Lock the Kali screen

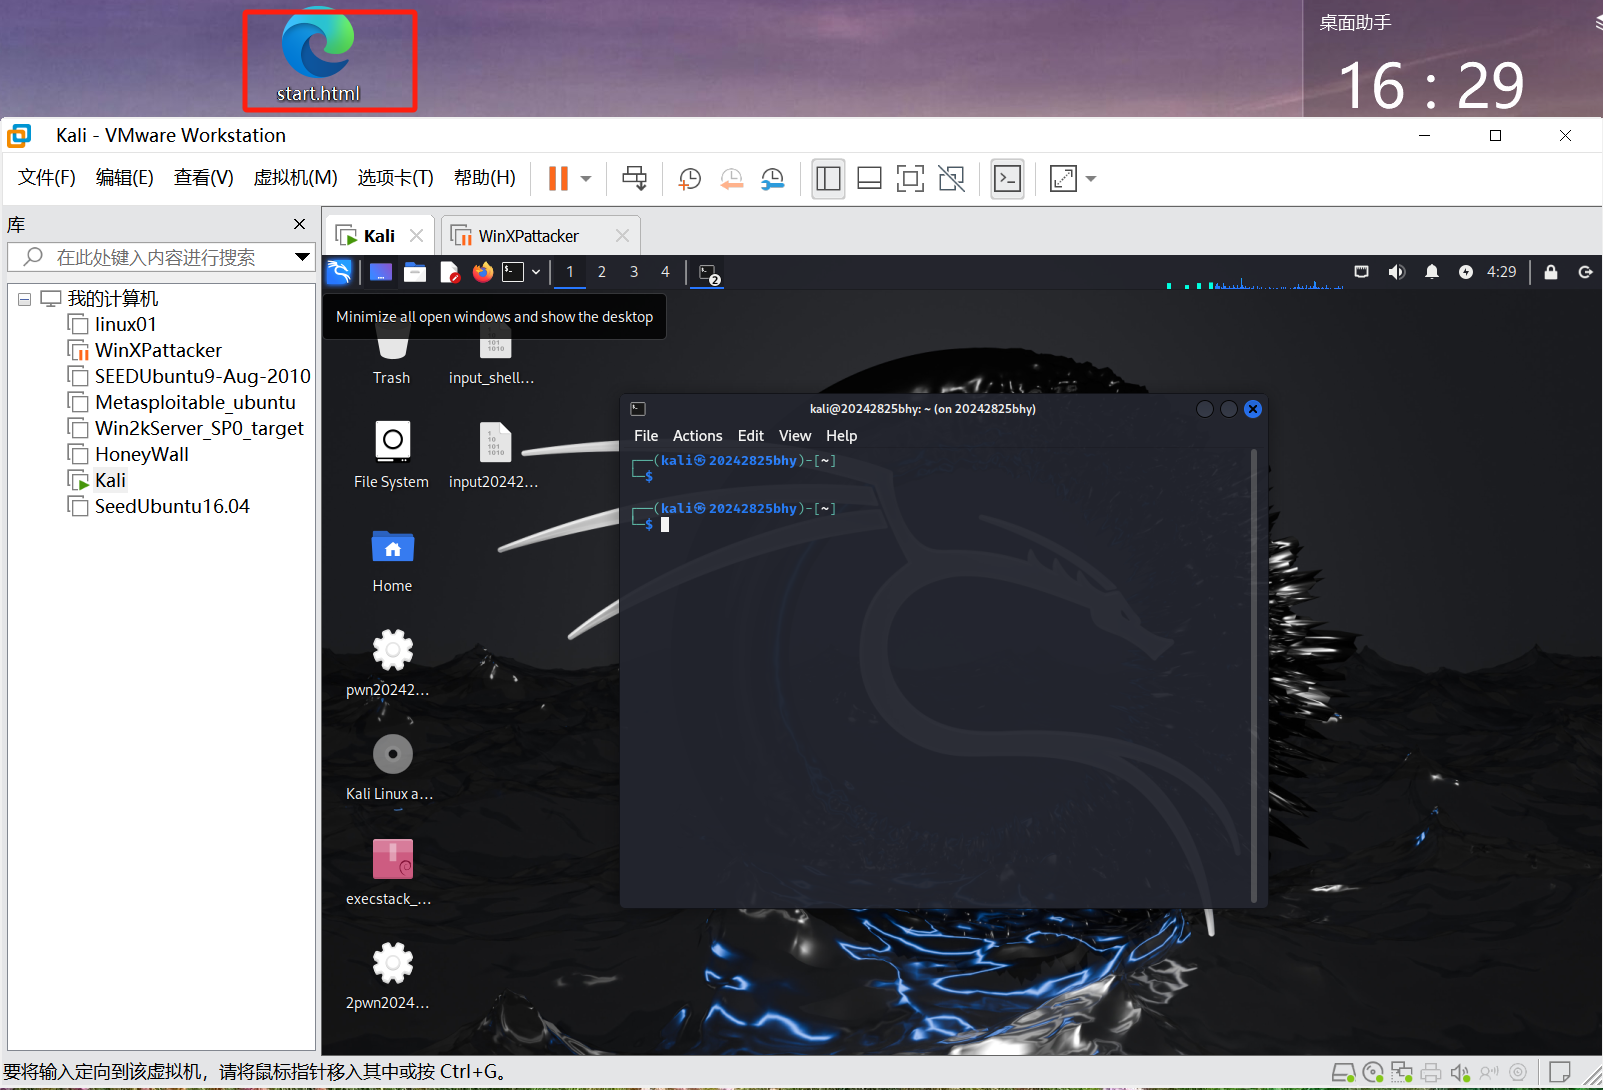(1551, 272)
